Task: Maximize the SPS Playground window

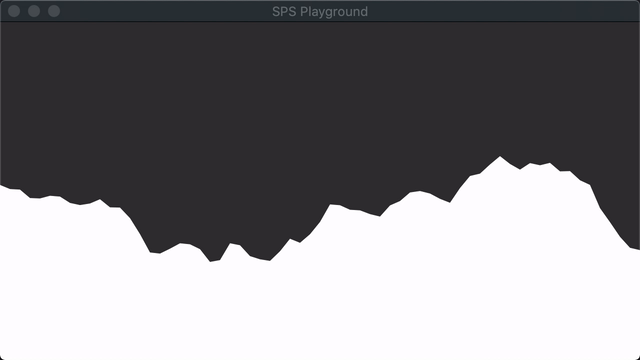Action: 54,11
